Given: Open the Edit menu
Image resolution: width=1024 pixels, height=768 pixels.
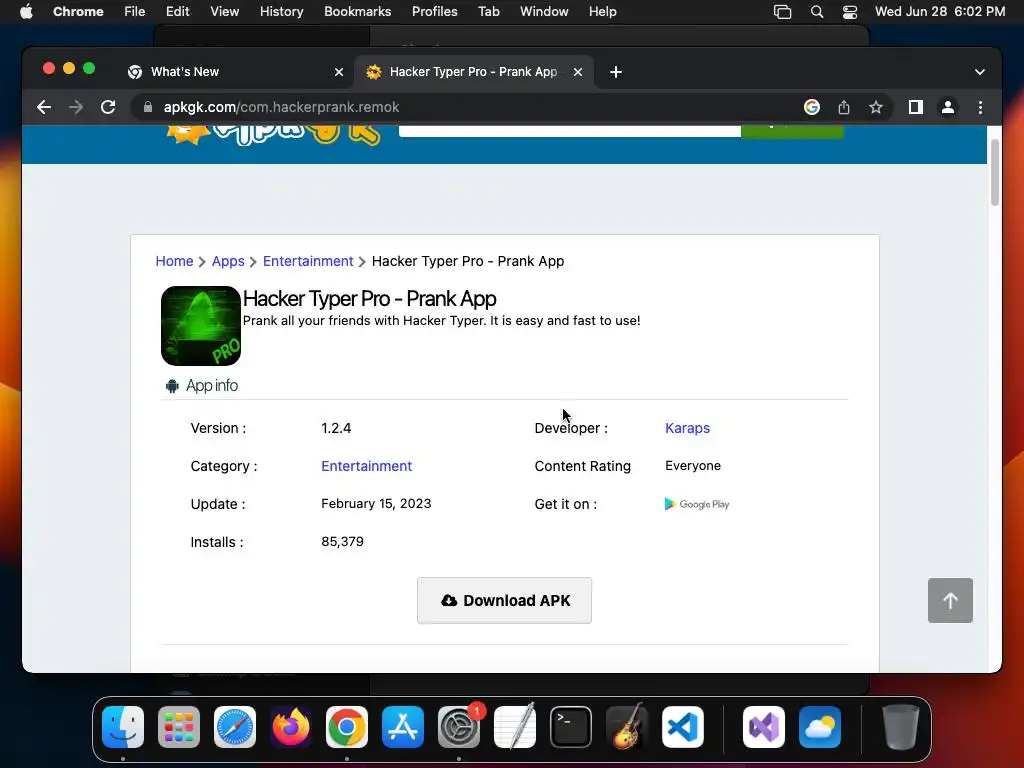Looking at the screenshot, I should click(x=178, y=12).
